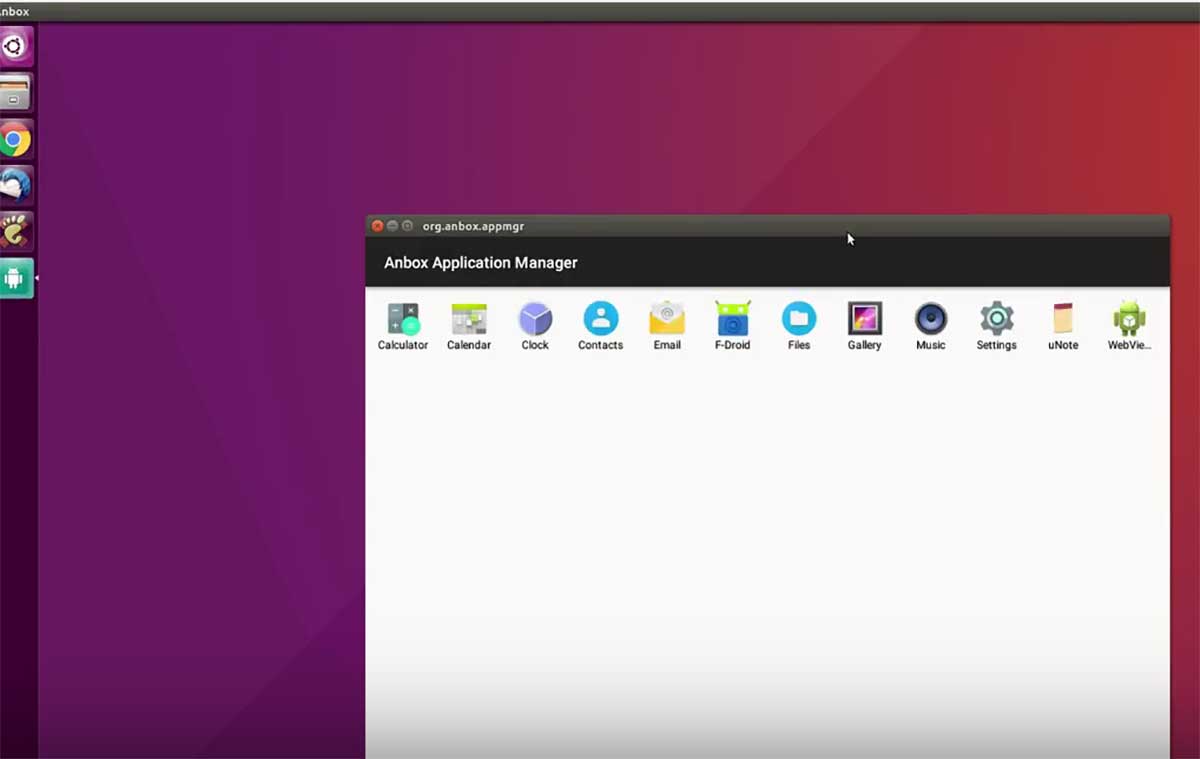Launch the Email app
This screenshot has height=759, width=1200.
[666, 318]
